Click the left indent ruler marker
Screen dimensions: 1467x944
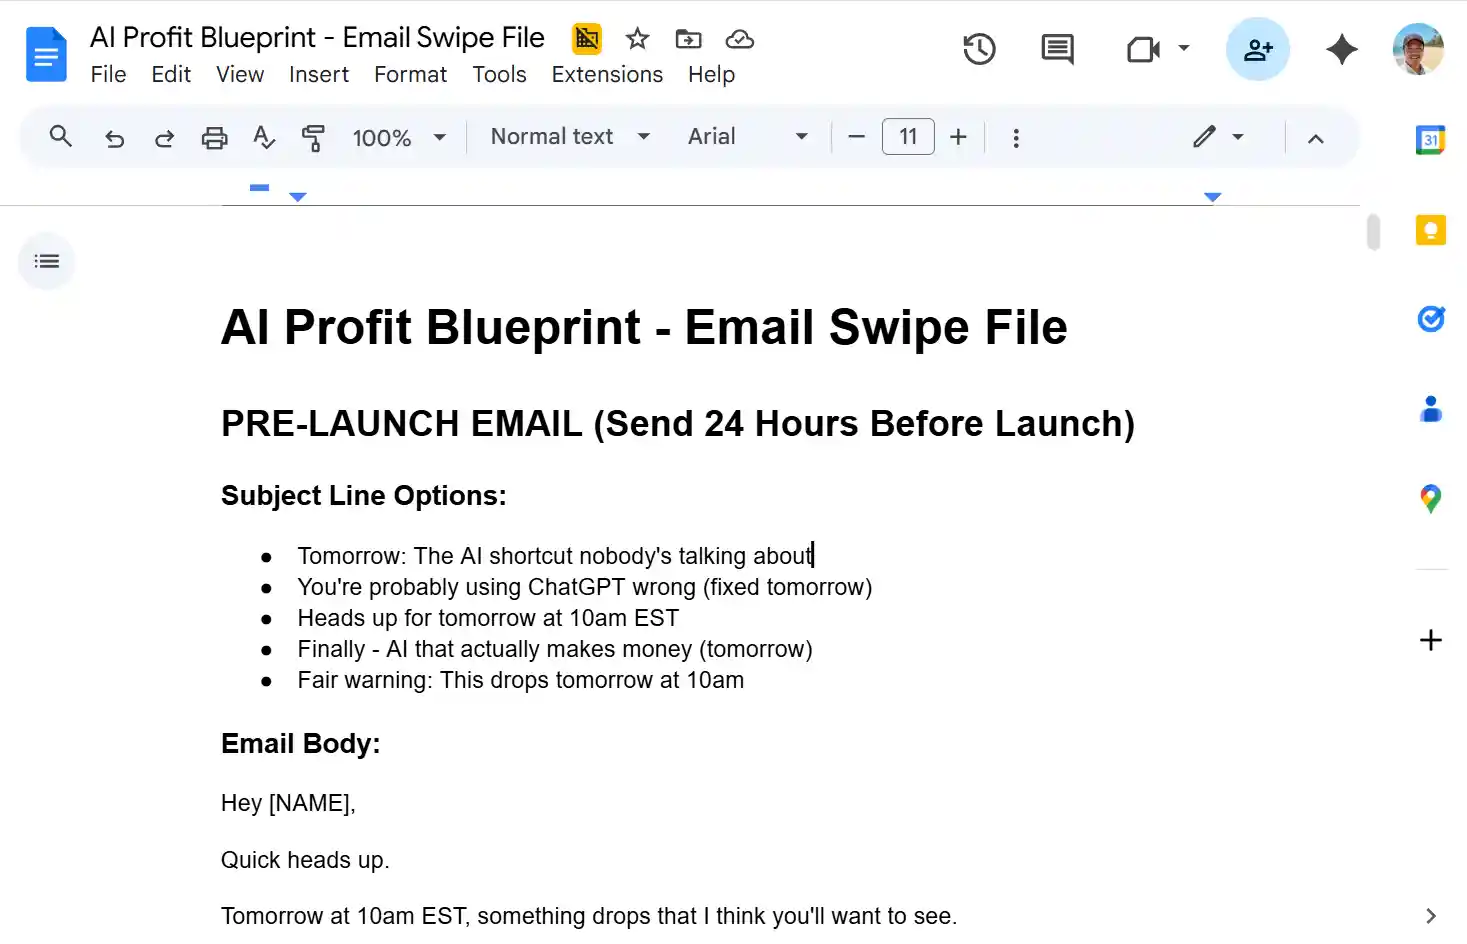[297, 197]
